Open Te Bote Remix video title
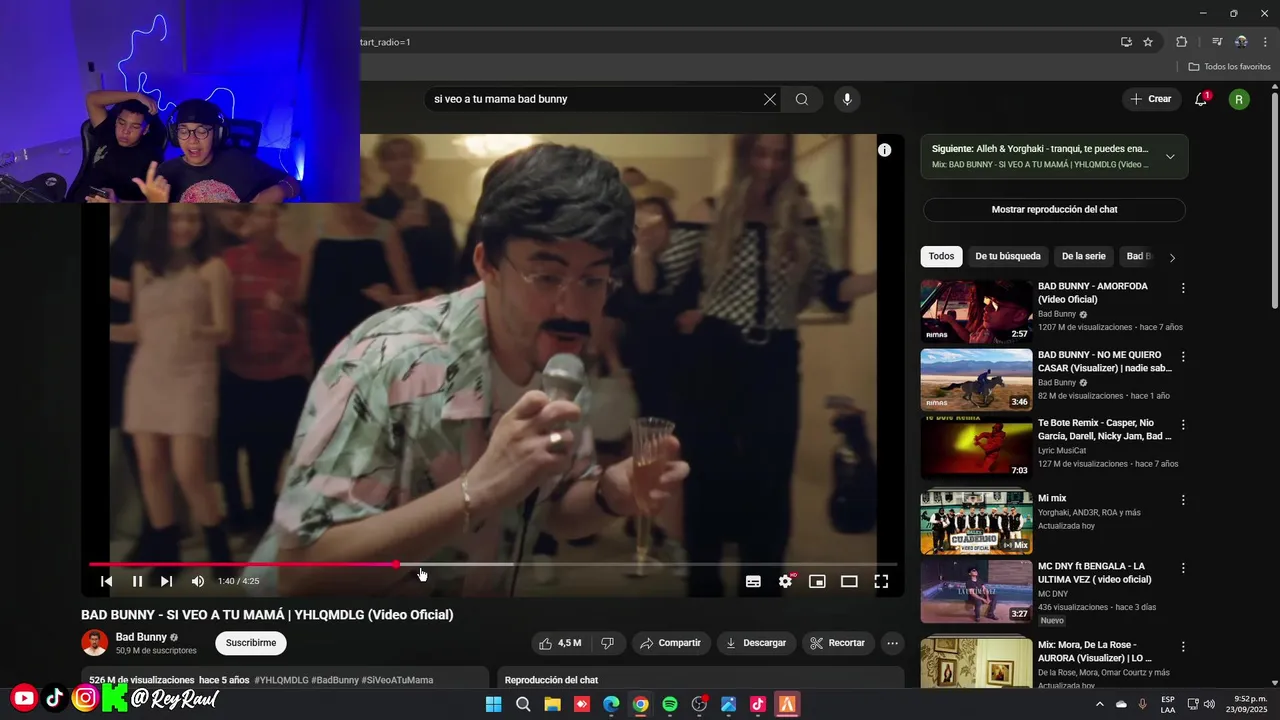Viewport: 1280px width, 720px height. pyautogui.click(x=1105, y=430)
